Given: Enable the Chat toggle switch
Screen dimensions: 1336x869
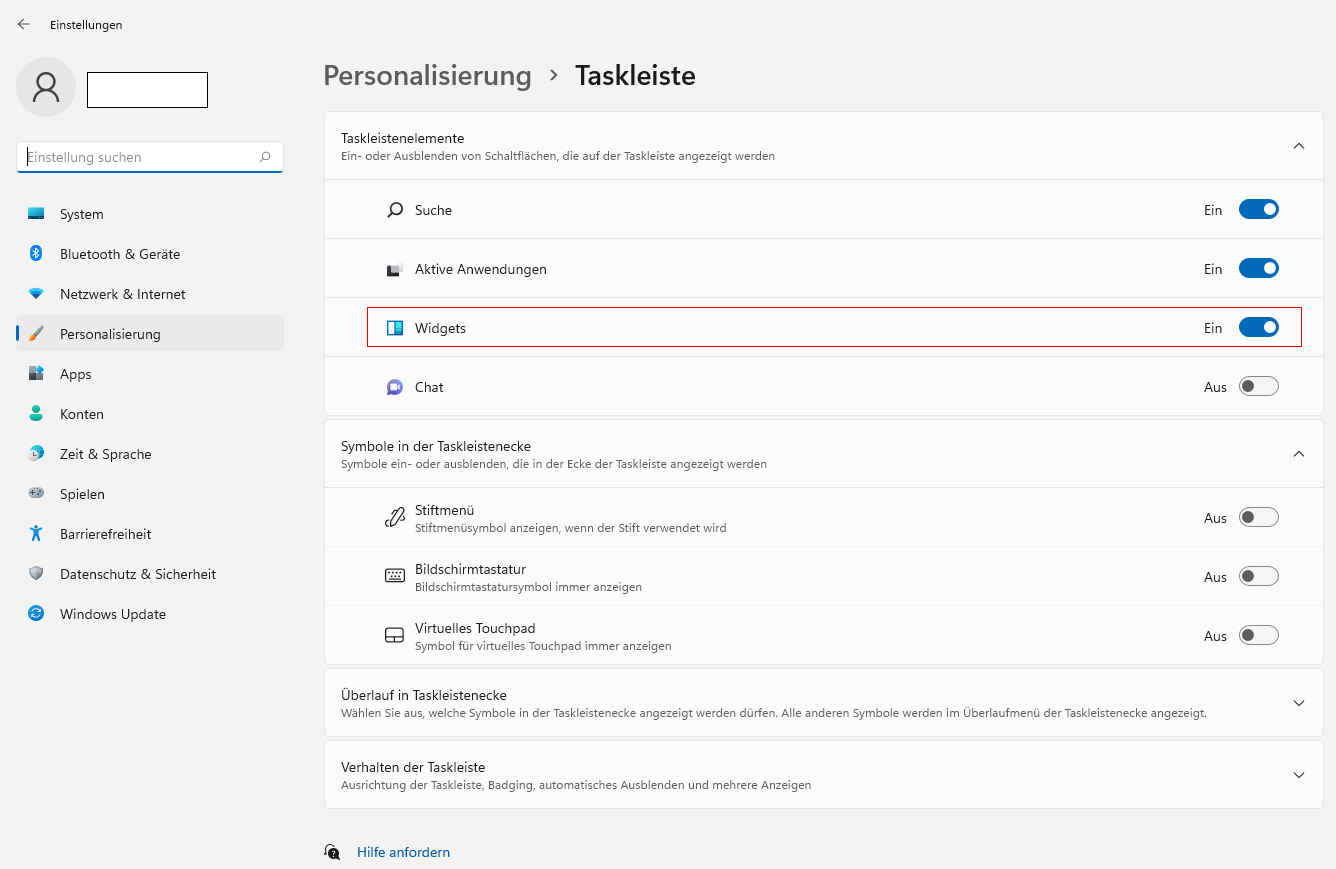Looking at the screenshot, I should pos(1258,387).
